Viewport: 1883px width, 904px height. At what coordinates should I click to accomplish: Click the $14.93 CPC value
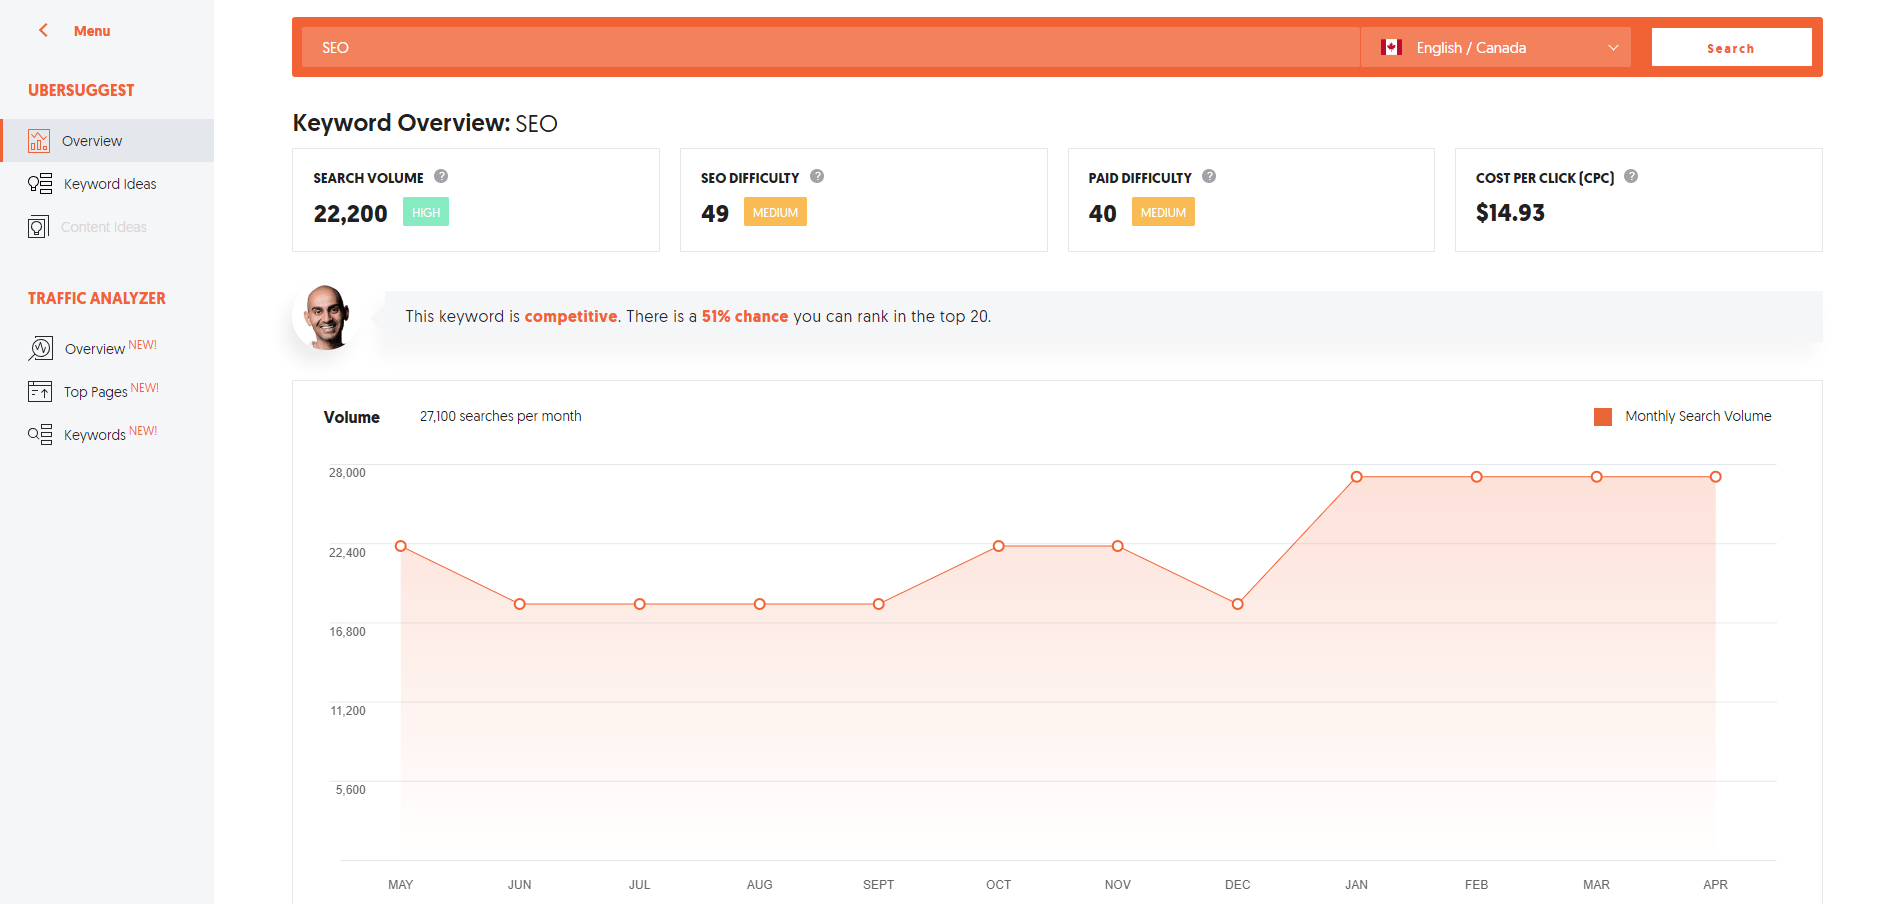(x=1510, y=213)
